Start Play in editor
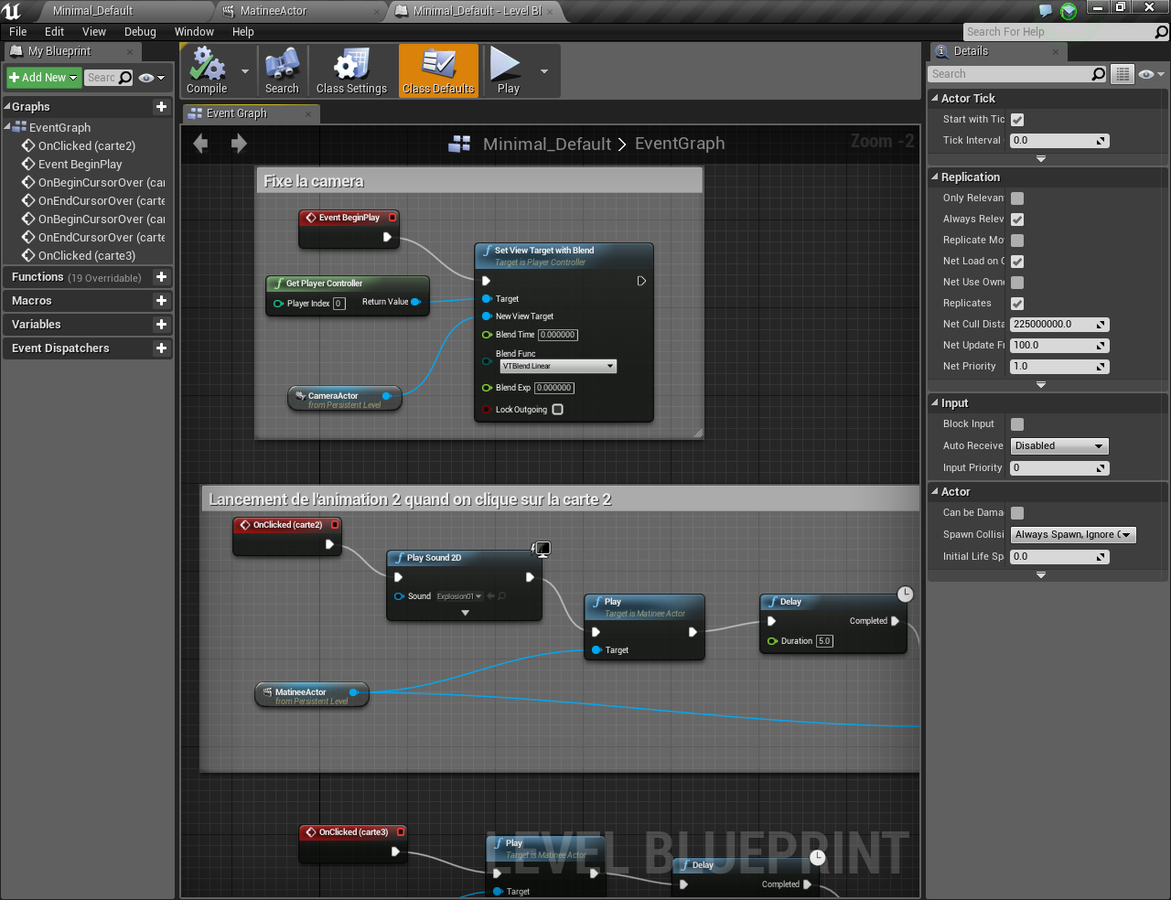 (x=508, y=71)
